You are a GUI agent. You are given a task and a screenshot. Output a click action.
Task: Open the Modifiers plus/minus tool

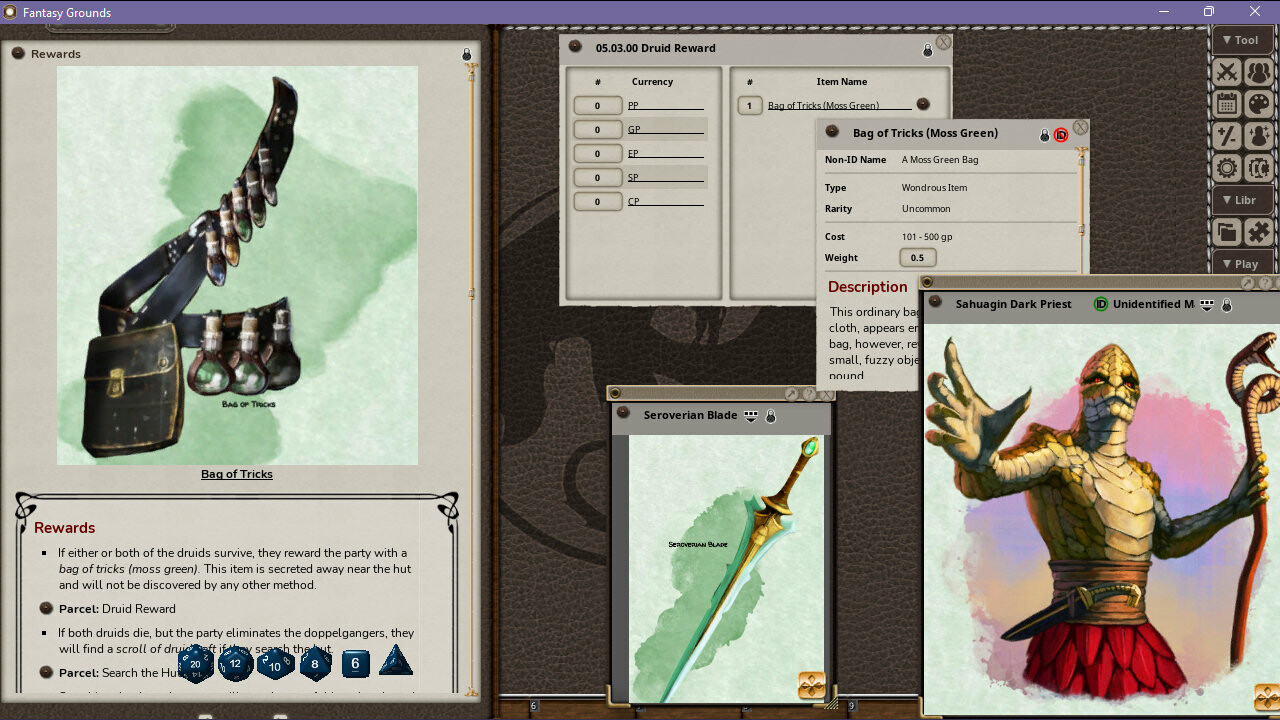pos(1226,136)
